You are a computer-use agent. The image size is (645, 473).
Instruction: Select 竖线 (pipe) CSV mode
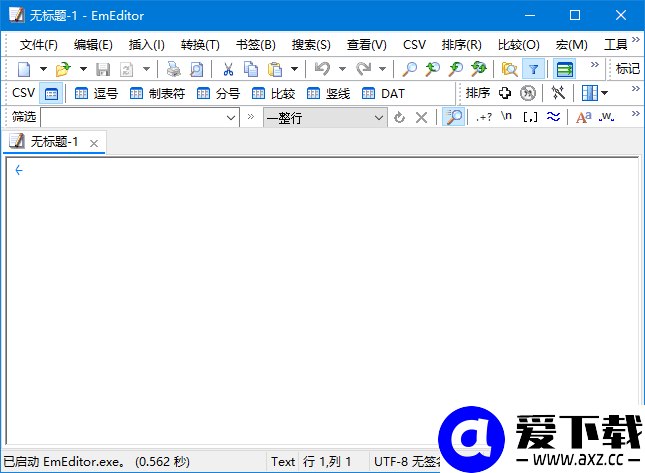click(x=329, y=94)
